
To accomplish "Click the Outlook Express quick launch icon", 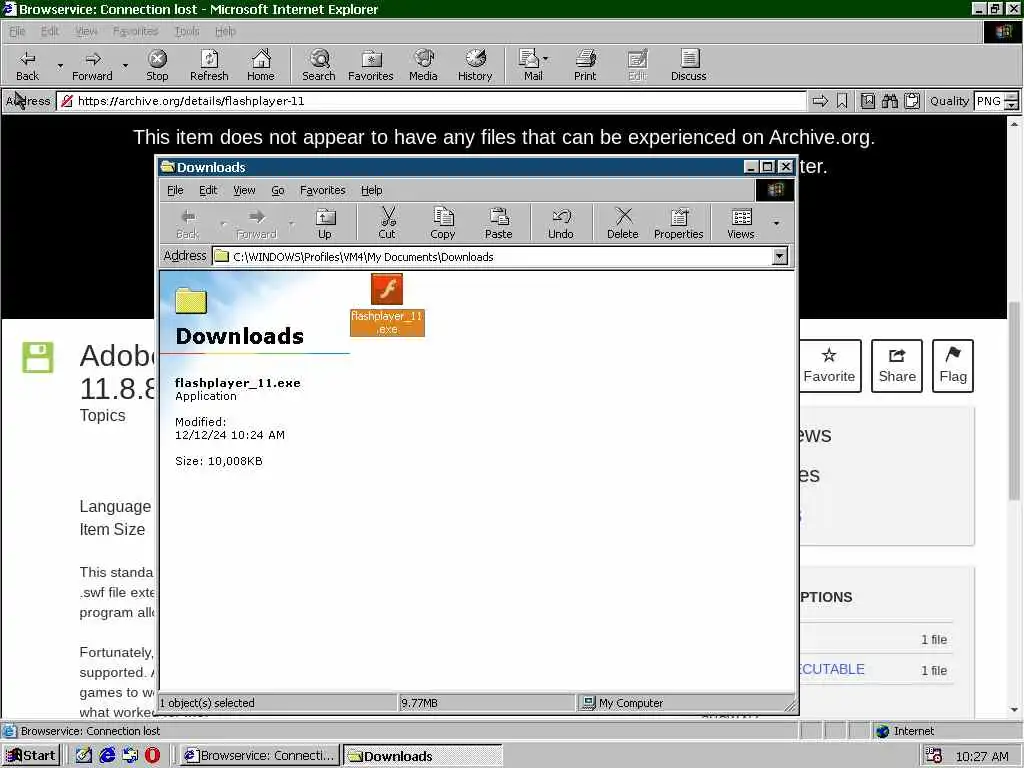I will click(130, 756).
